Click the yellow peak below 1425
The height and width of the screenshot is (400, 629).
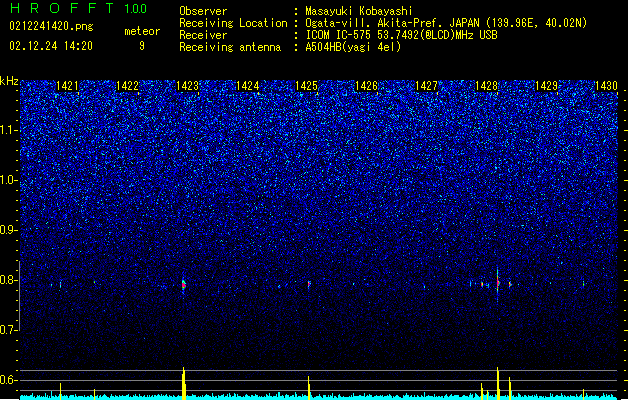click(x=309, y=388)
